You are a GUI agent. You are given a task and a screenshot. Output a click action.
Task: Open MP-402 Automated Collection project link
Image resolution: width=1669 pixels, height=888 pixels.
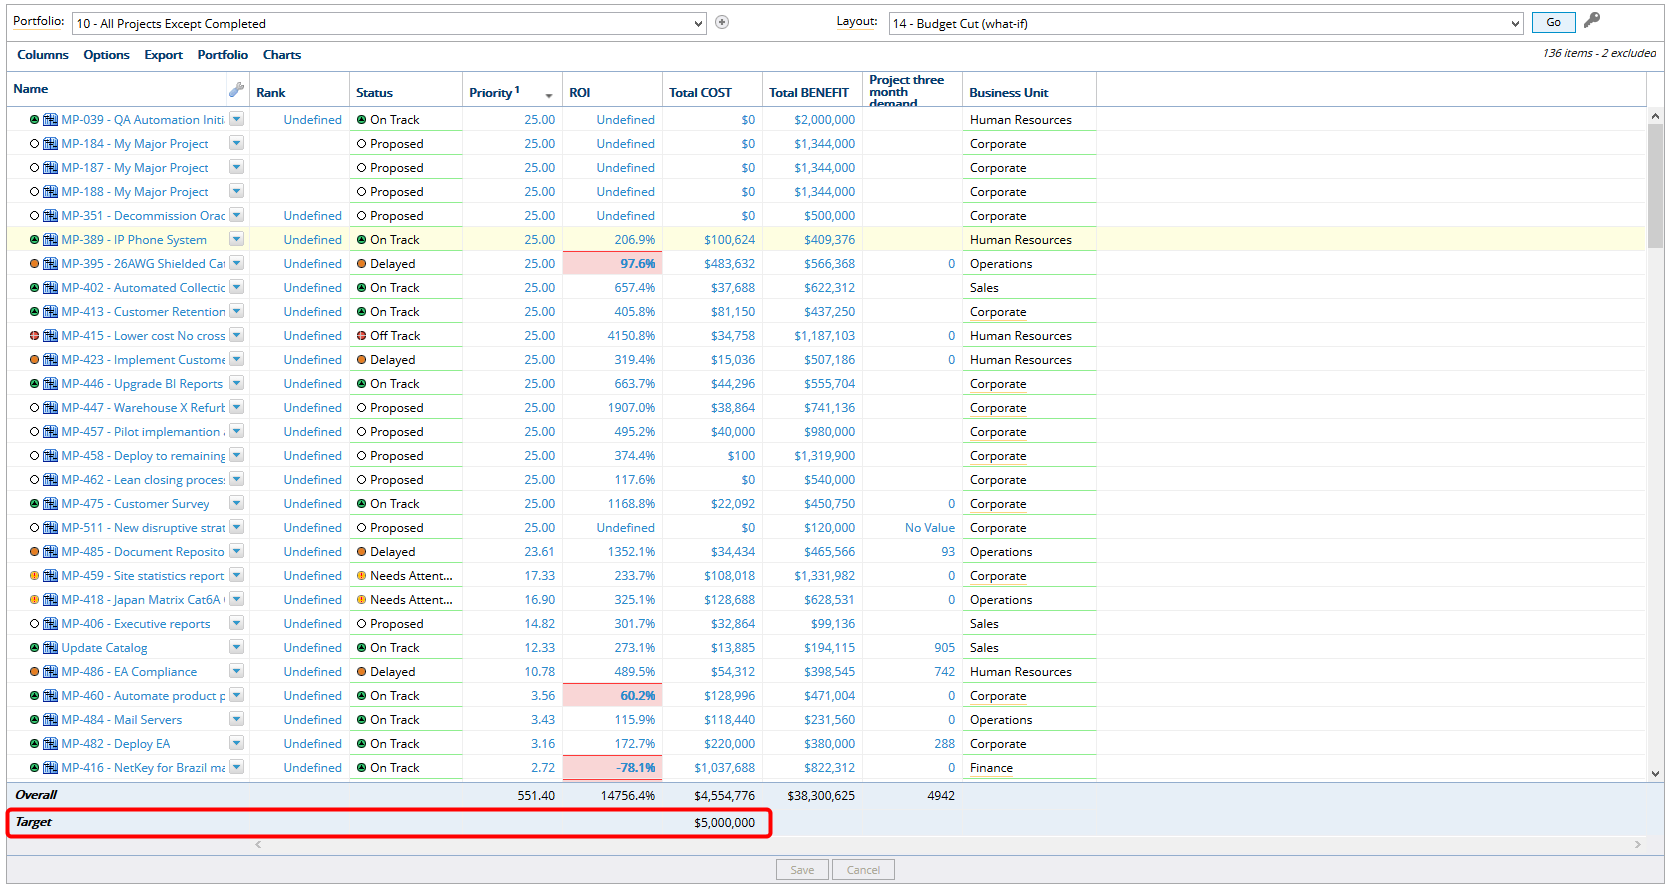[143, 288]
